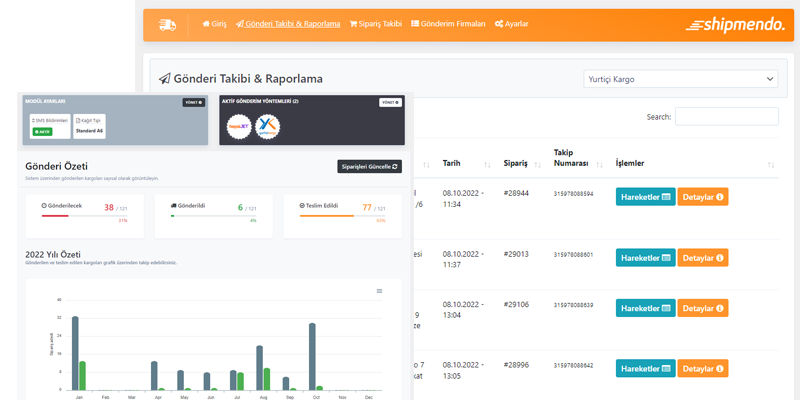Click order number #29013

click(x=516, y=254)
